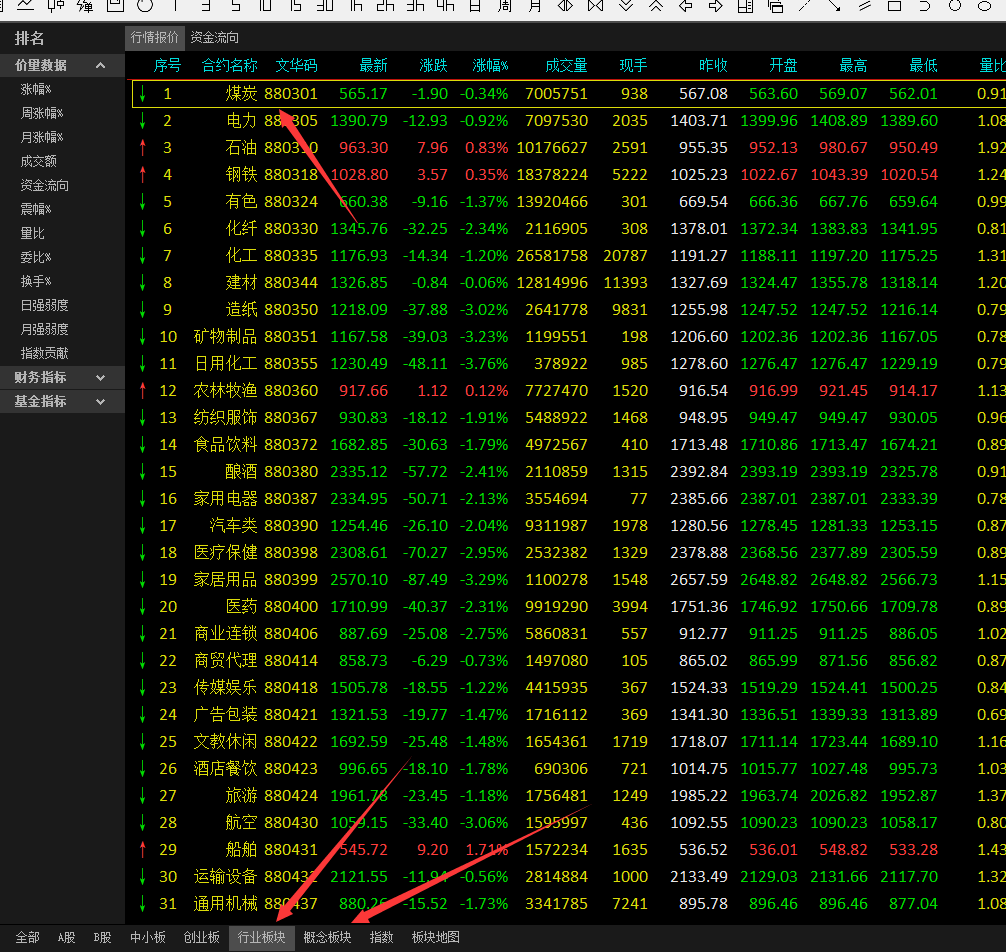Sort table by 成交量 column header
This screenshot has height=952, width=1006.
coord(566,66)
